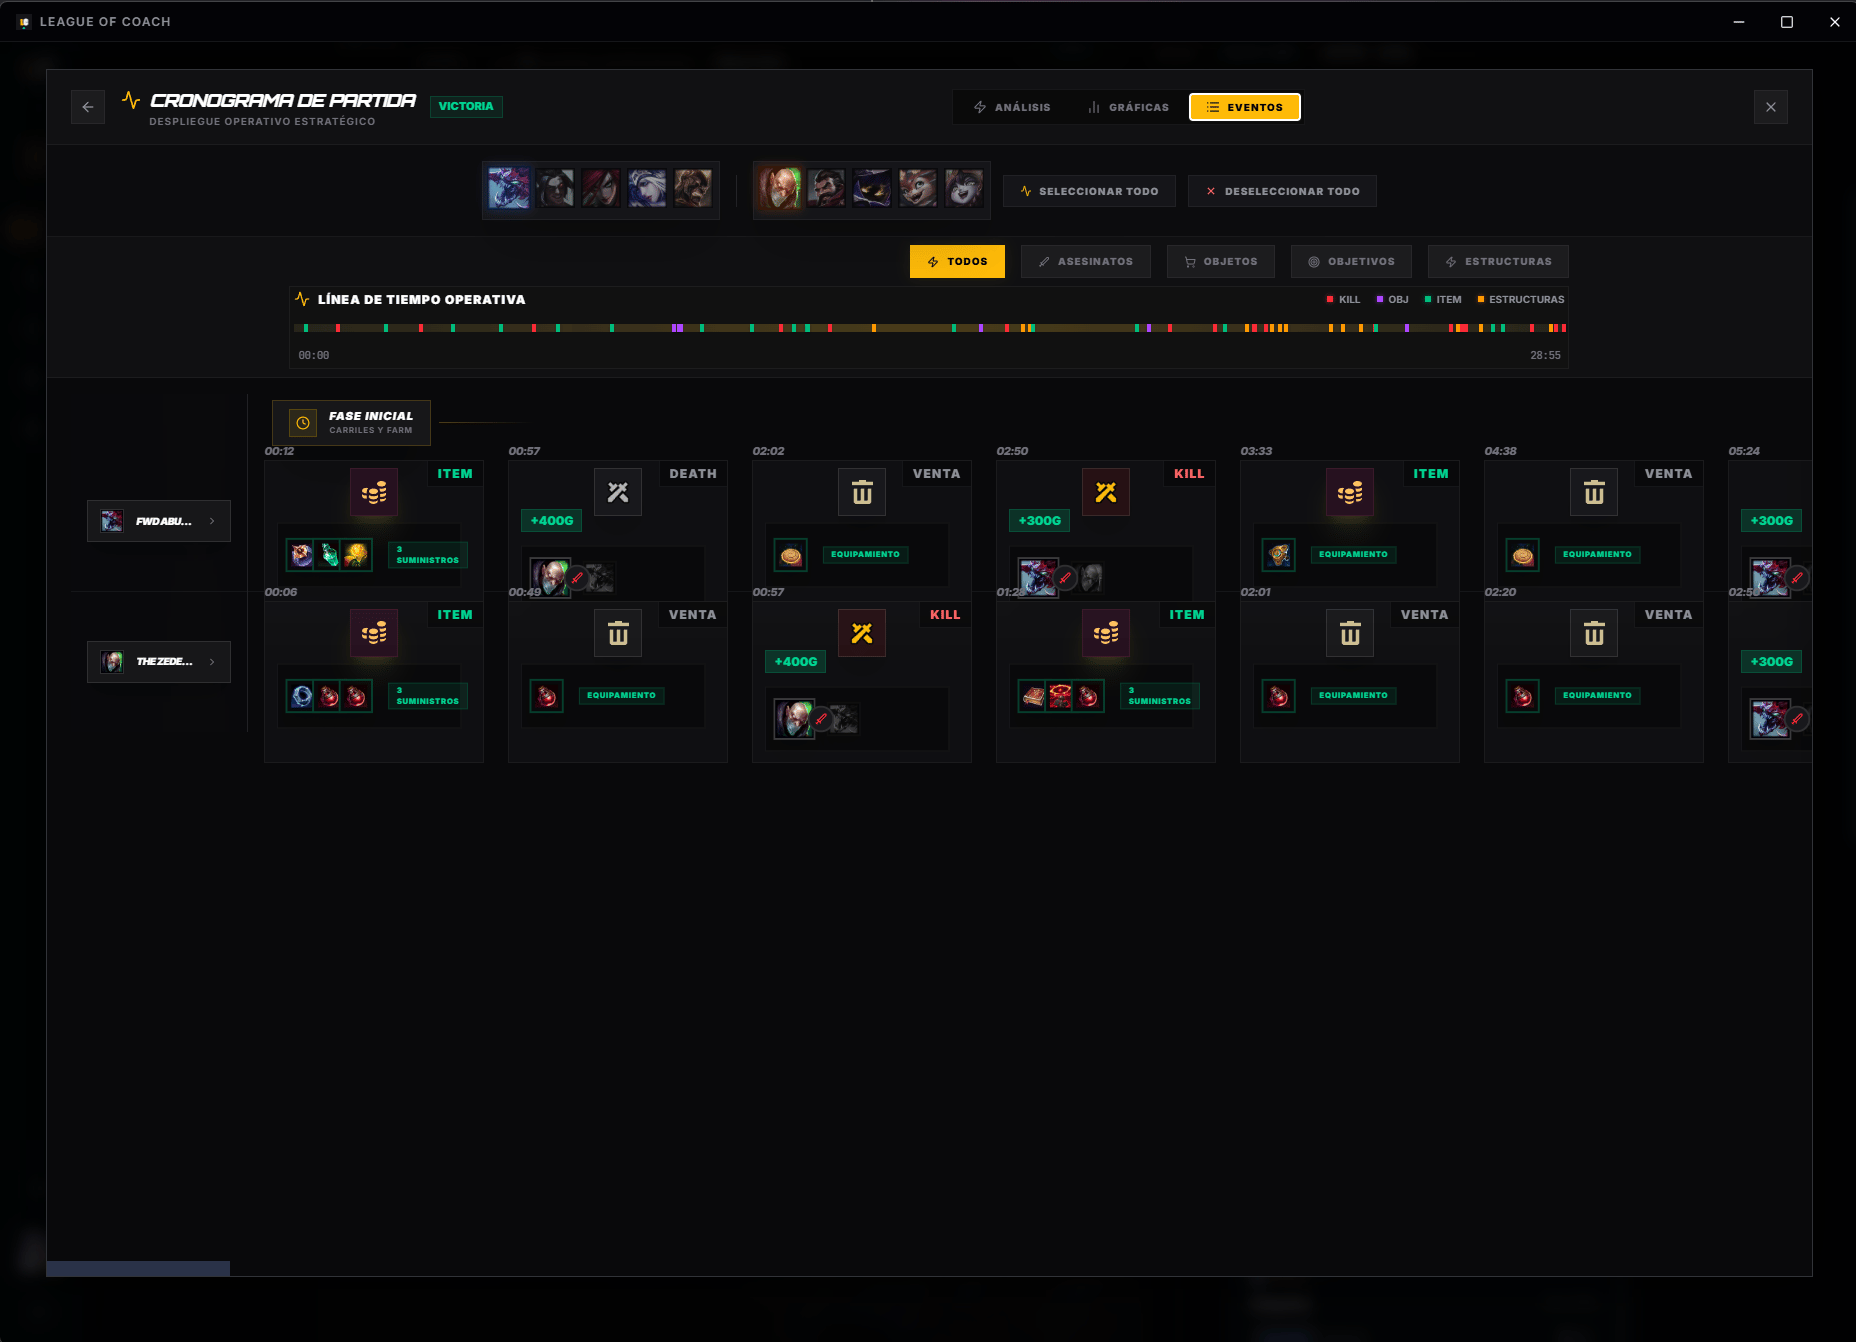
Task: Toggle the highlighted first portrait of the right team
Action: pos(779,188)
